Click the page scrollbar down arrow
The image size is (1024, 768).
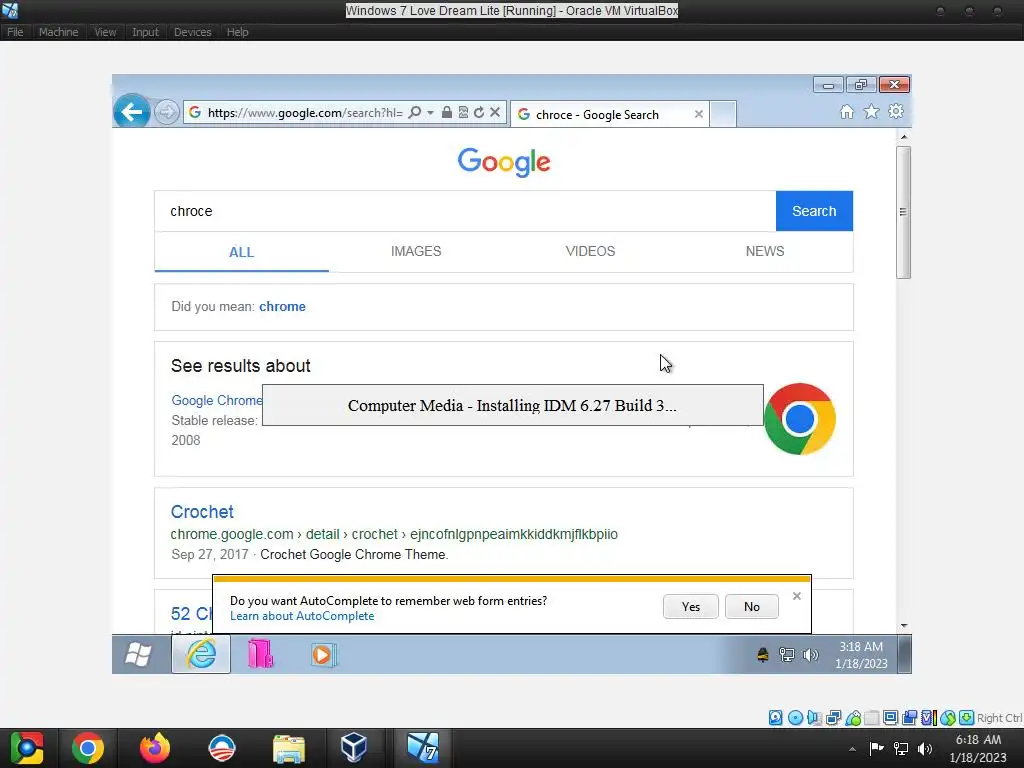[x=904, y=626]
